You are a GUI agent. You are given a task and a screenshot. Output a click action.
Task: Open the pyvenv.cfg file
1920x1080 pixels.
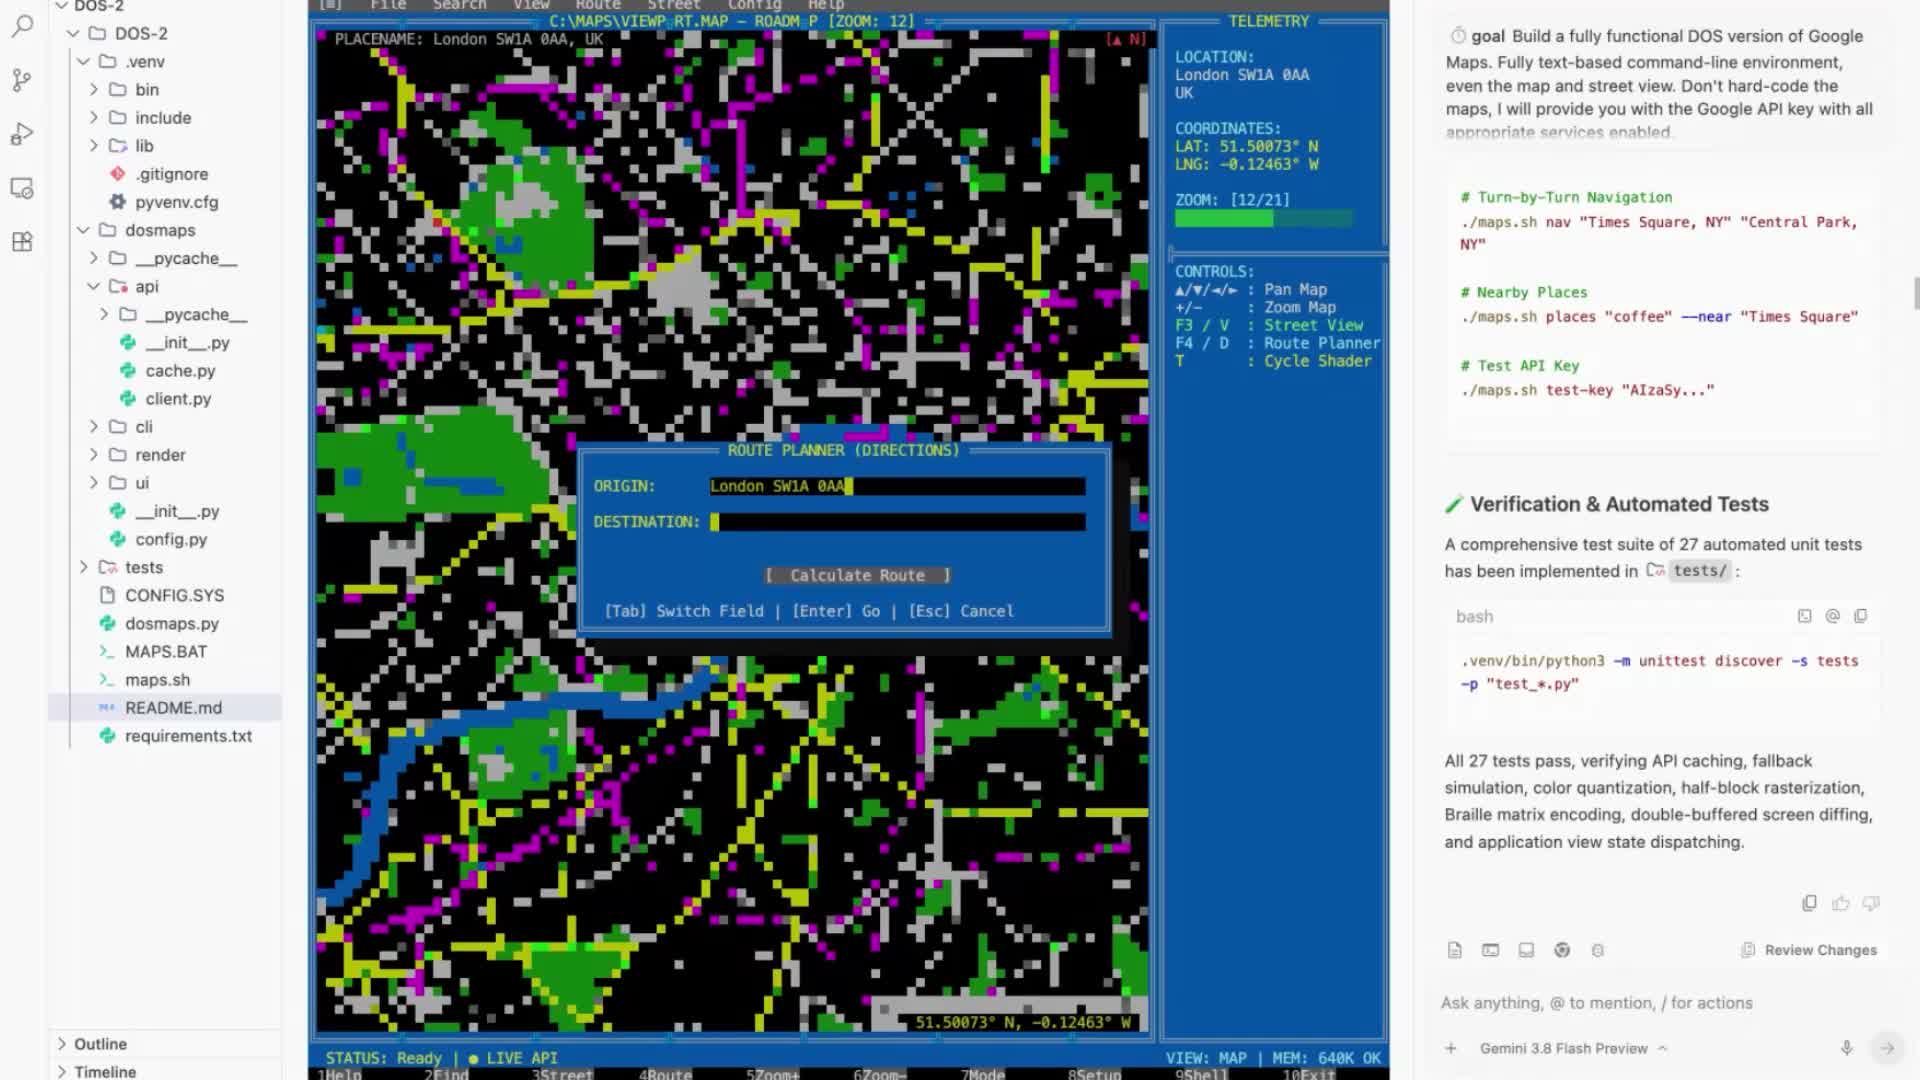[x=176, y=202]
